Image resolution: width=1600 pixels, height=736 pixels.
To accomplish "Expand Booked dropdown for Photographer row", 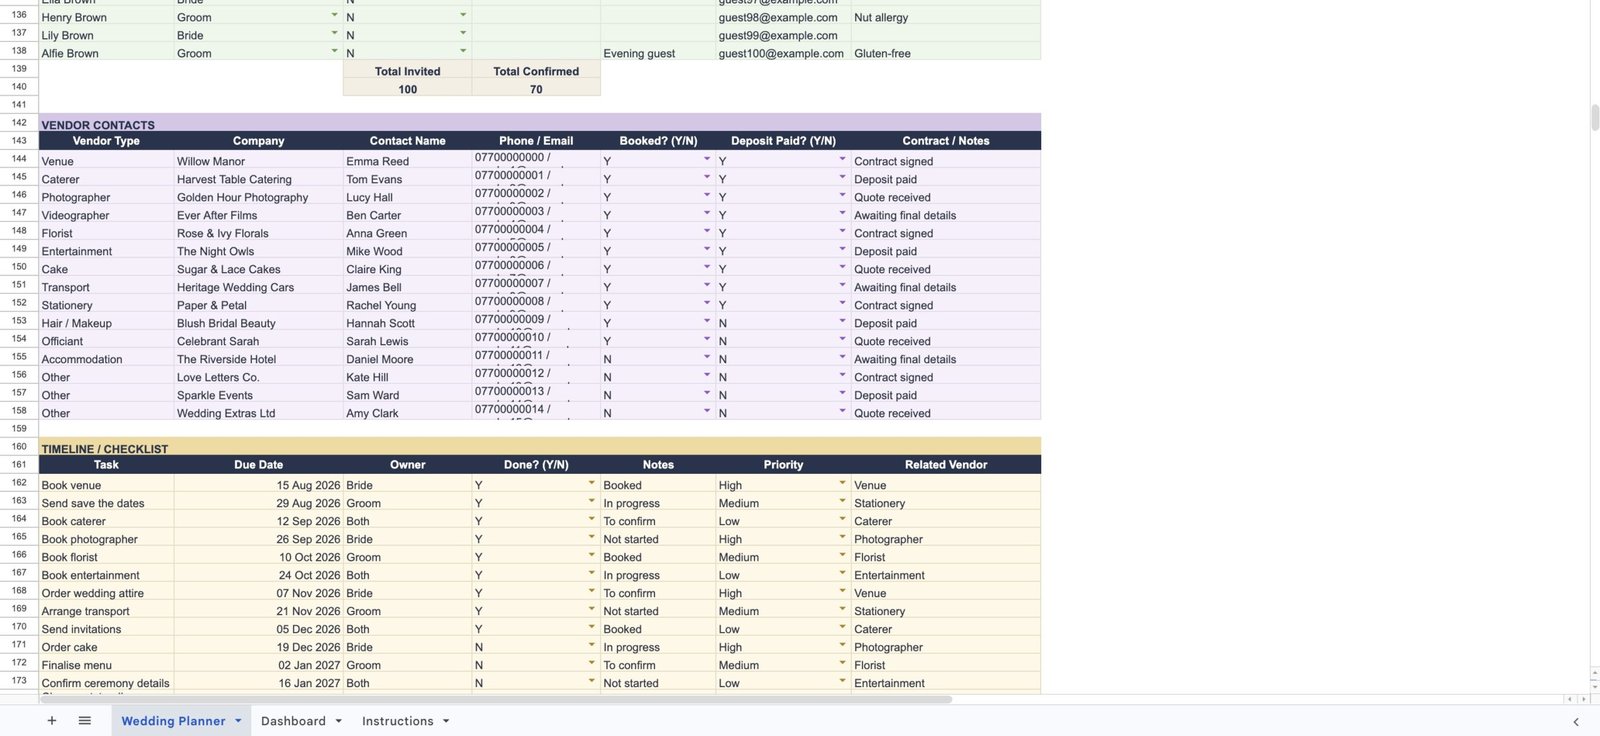I will [707, 195].
